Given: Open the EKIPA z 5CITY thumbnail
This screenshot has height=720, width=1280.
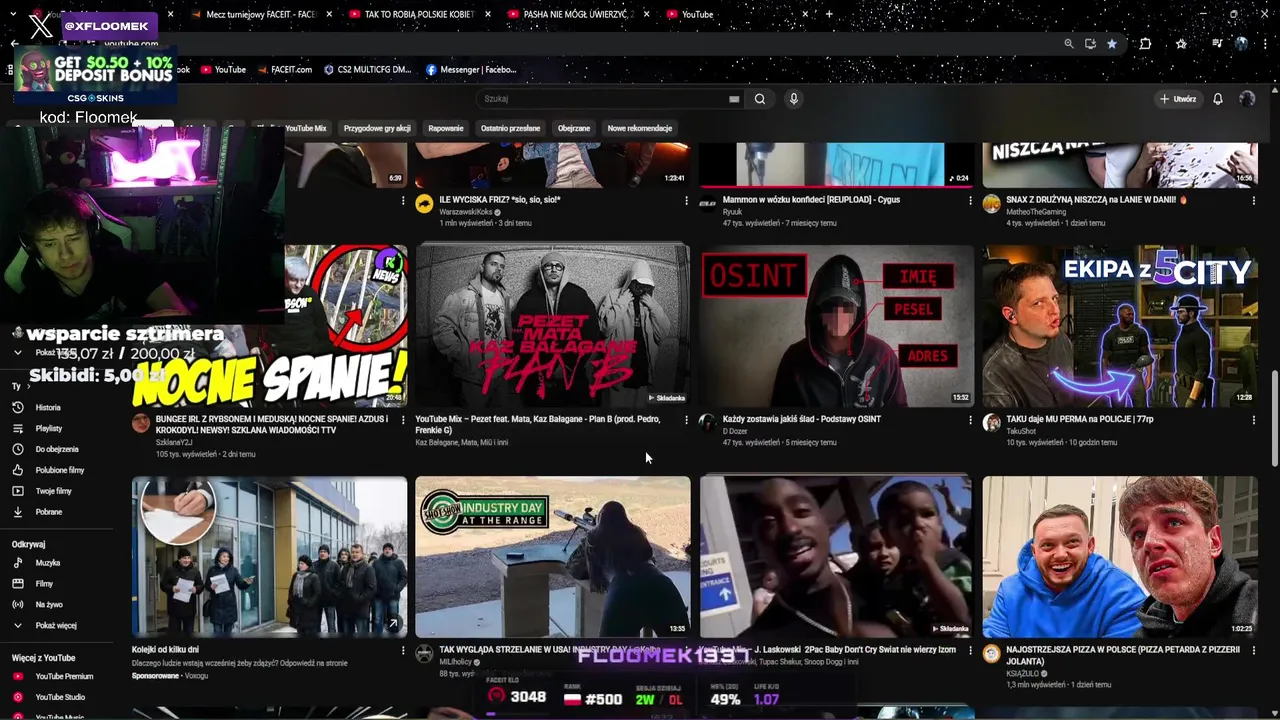Looking at the screenshot, I should pos(1120,327).
